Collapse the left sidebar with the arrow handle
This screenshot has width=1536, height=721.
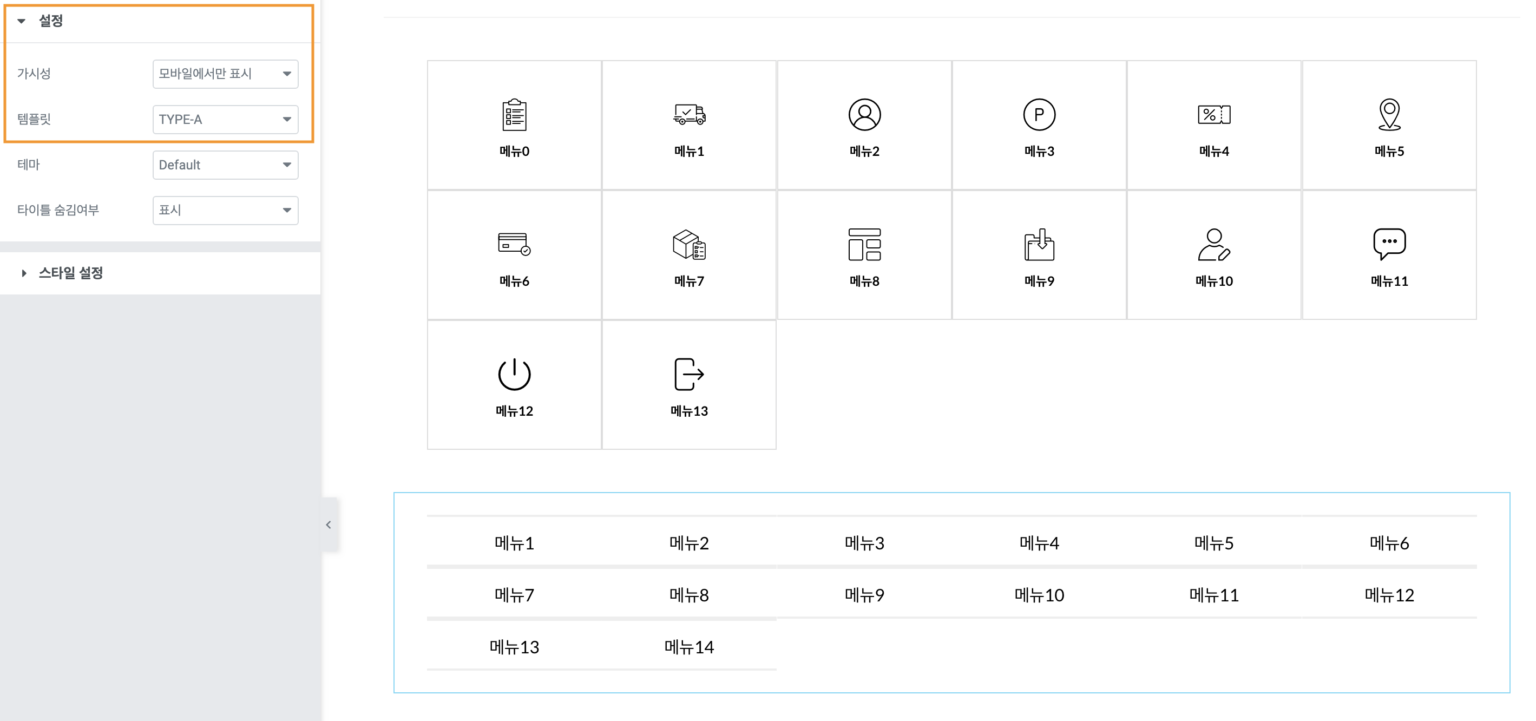click(328, 525)
